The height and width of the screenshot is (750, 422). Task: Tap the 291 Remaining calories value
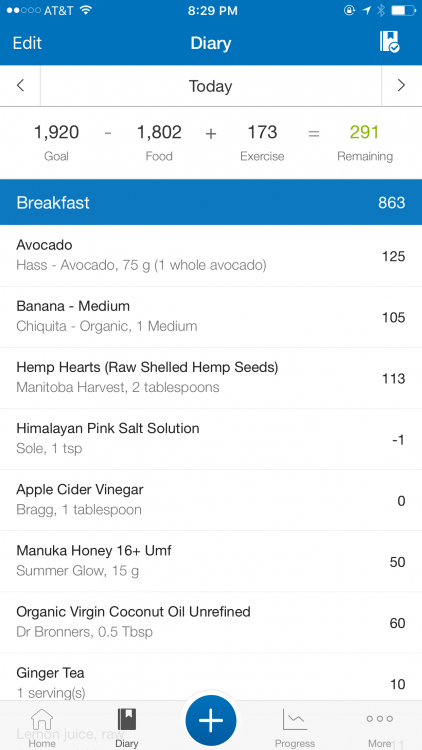365,132
